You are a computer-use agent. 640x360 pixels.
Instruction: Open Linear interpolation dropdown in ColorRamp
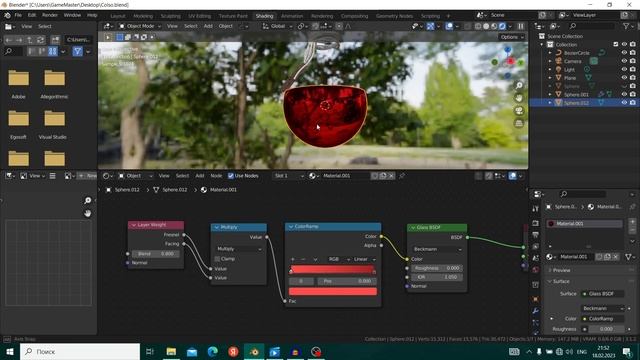(x=364, y=259)
